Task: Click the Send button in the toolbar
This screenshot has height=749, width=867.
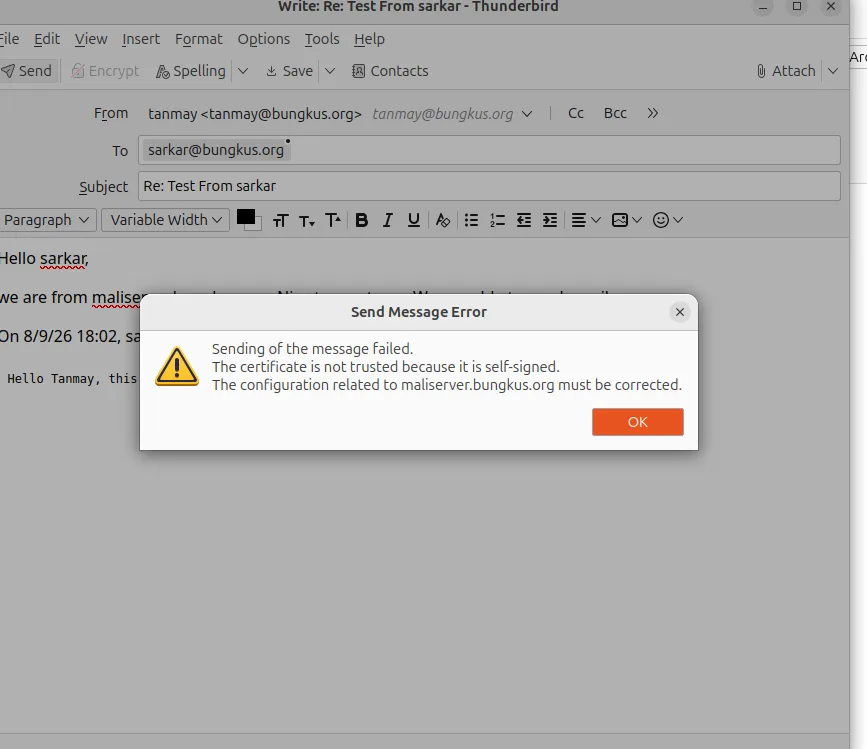Action: (27, 71)
